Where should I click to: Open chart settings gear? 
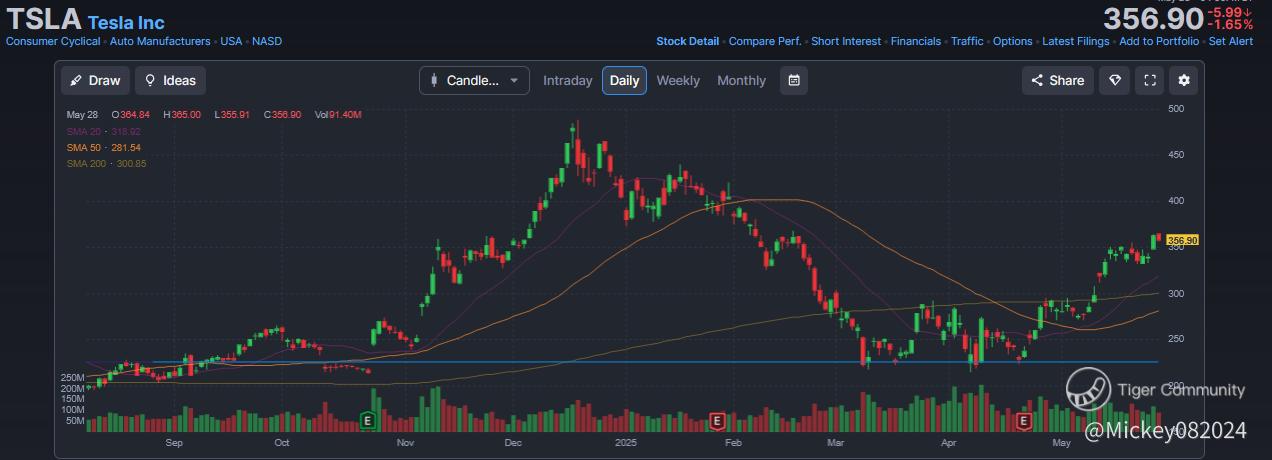1185,81
